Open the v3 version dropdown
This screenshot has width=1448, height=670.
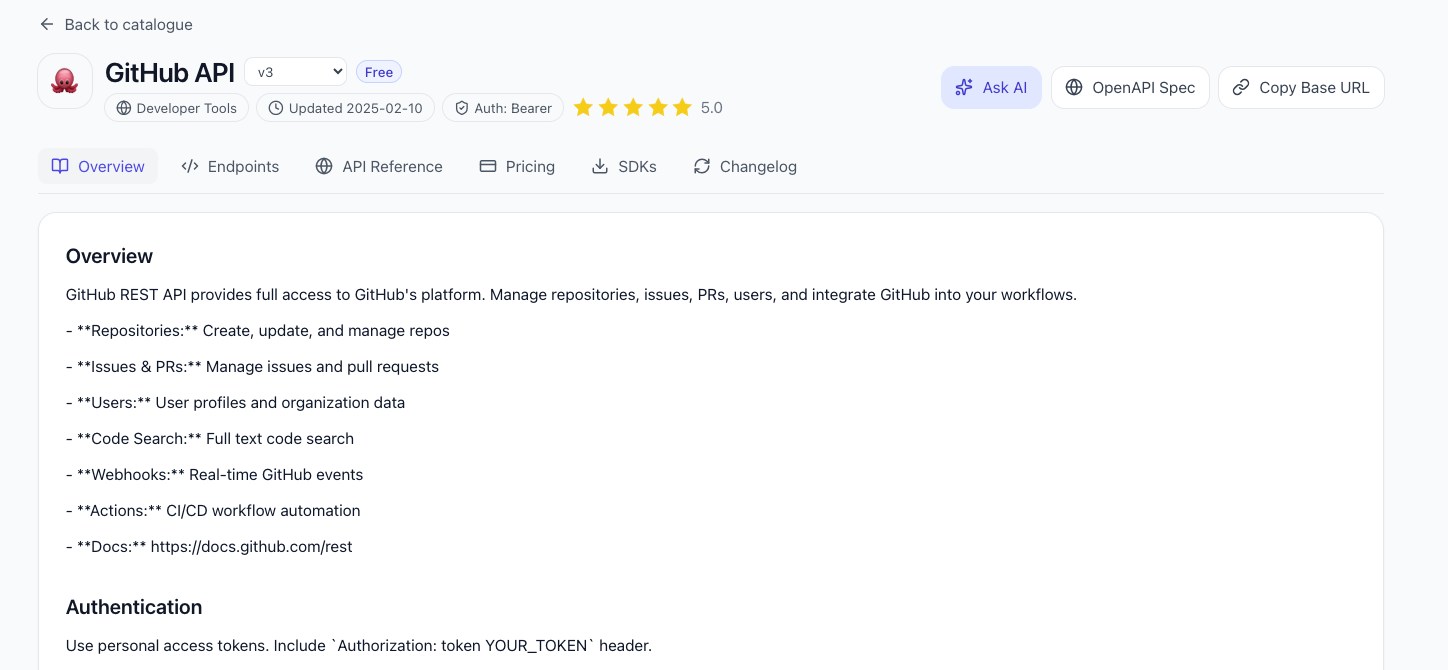(x=295, y=71)
